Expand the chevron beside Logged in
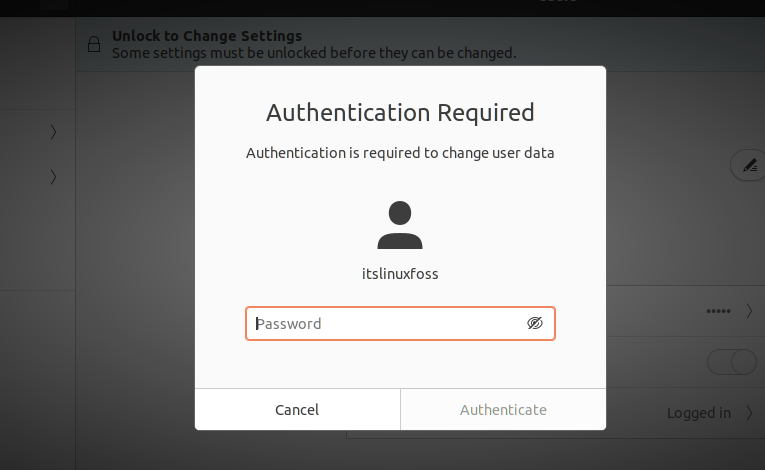 click(749, 413)
